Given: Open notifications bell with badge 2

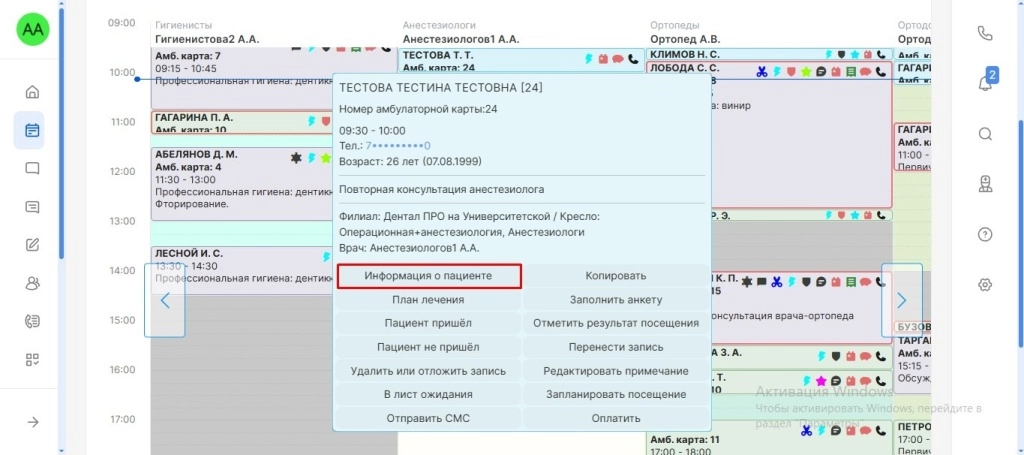Looking at the screenshot, I should click(x=985, y=83).
